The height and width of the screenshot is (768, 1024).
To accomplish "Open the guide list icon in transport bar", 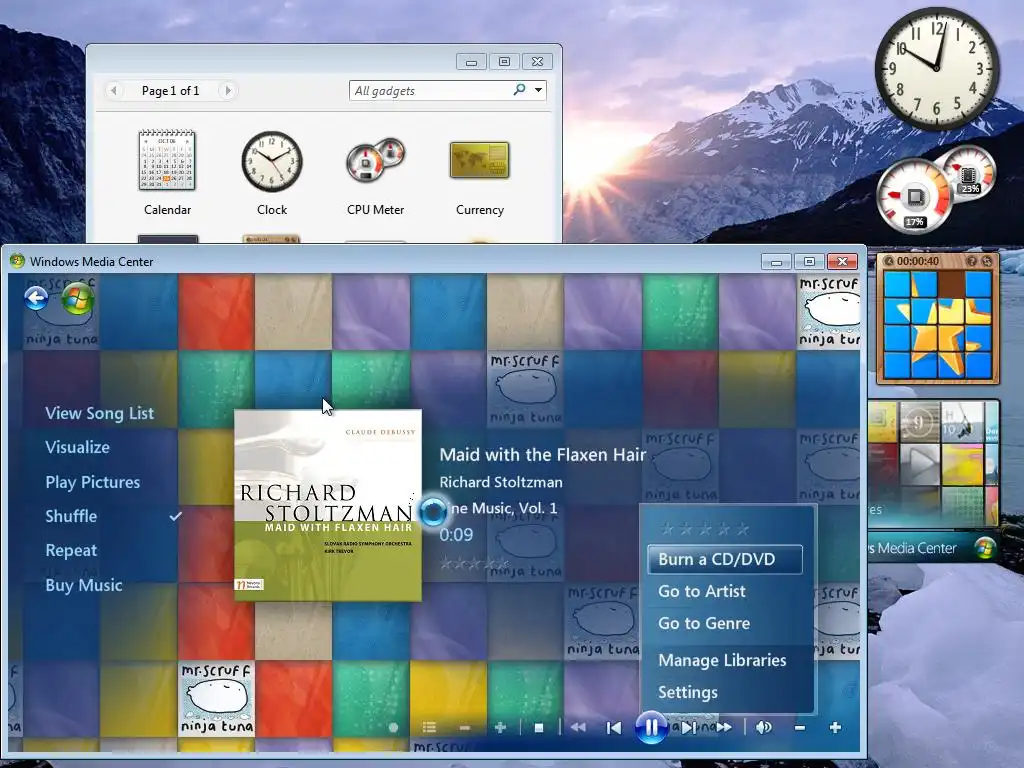I will [429, 728].
